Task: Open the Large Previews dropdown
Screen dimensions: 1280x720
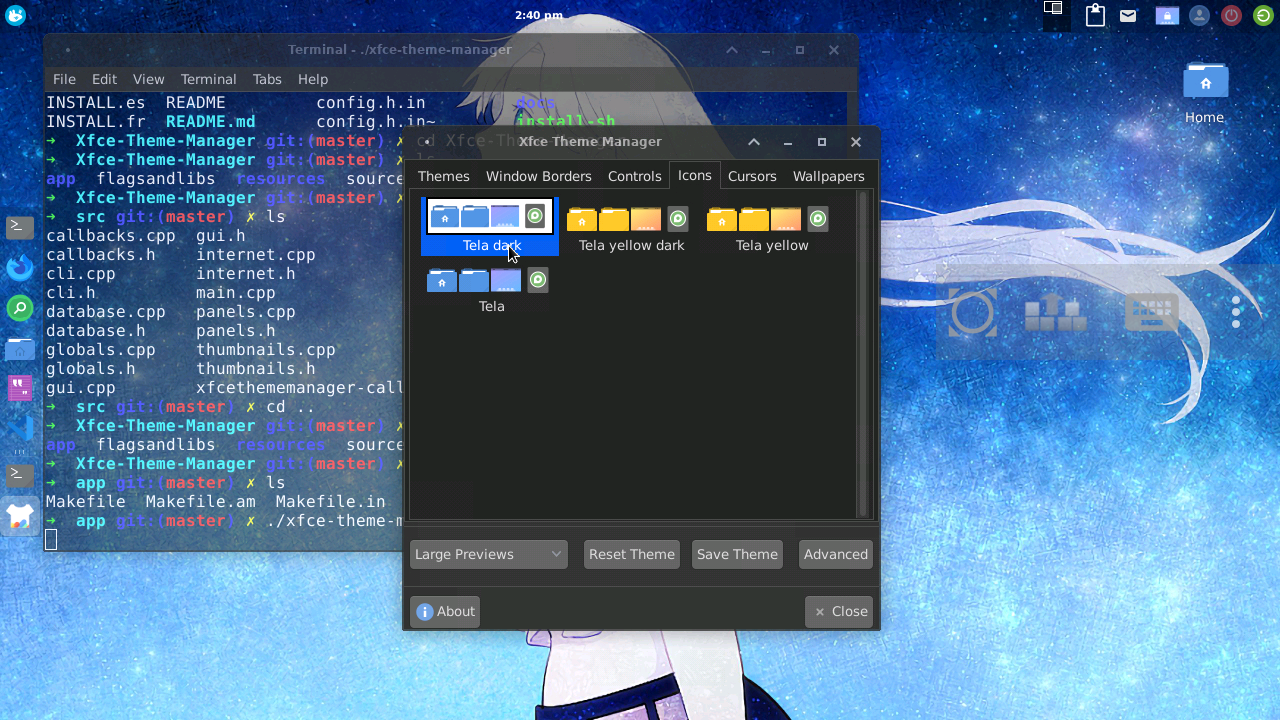Action: tap(488, 554)
